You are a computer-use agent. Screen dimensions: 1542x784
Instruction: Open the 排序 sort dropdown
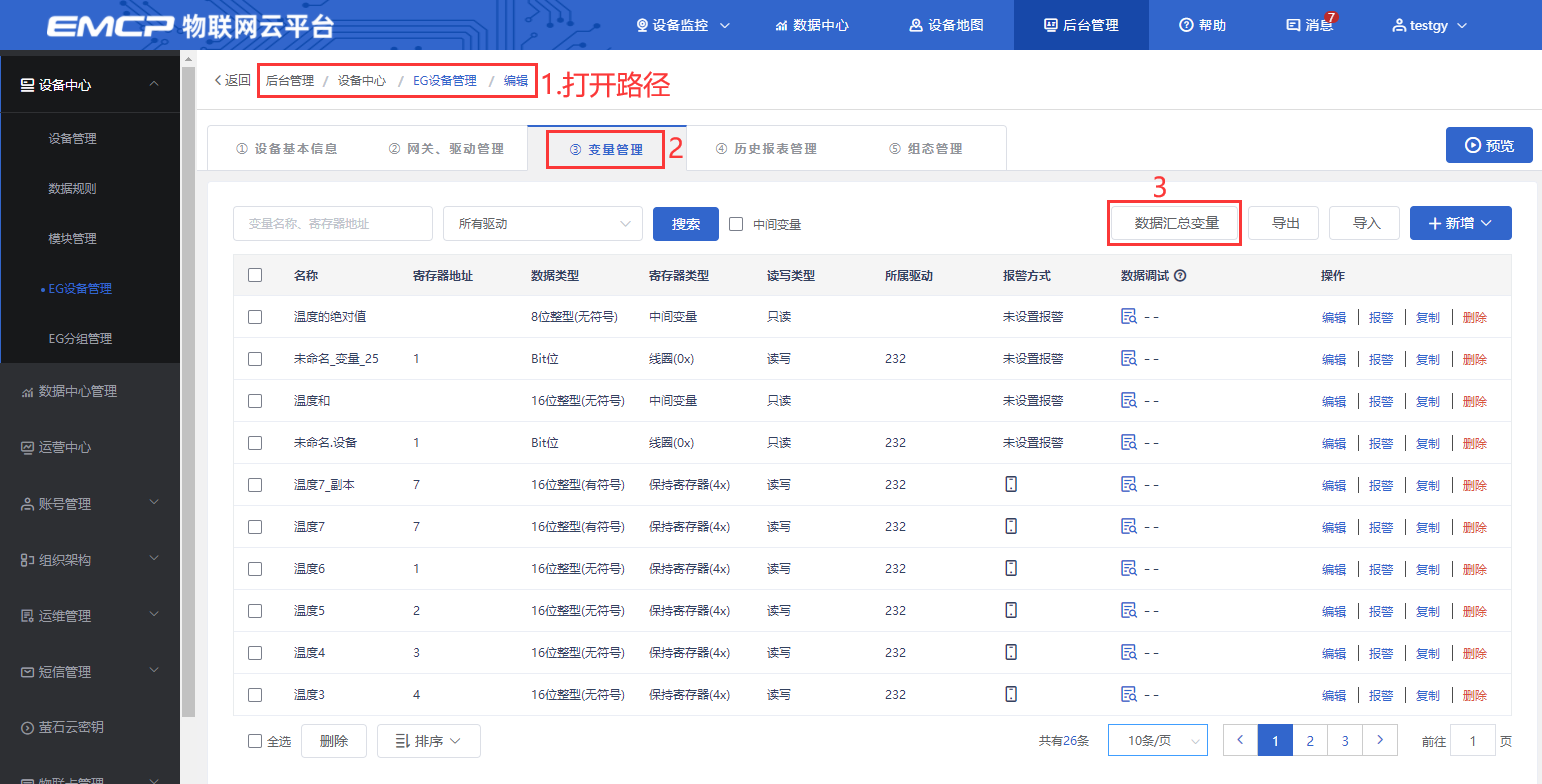click(429, 741)
